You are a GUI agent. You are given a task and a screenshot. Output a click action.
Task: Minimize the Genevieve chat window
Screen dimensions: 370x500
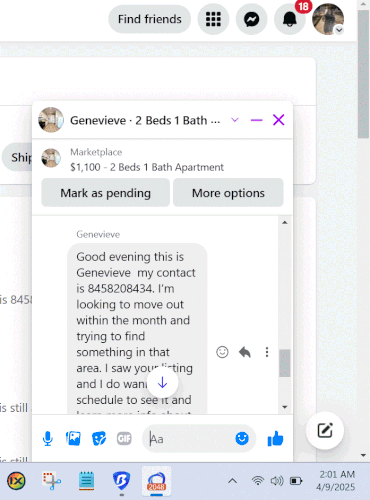point(257,120)
